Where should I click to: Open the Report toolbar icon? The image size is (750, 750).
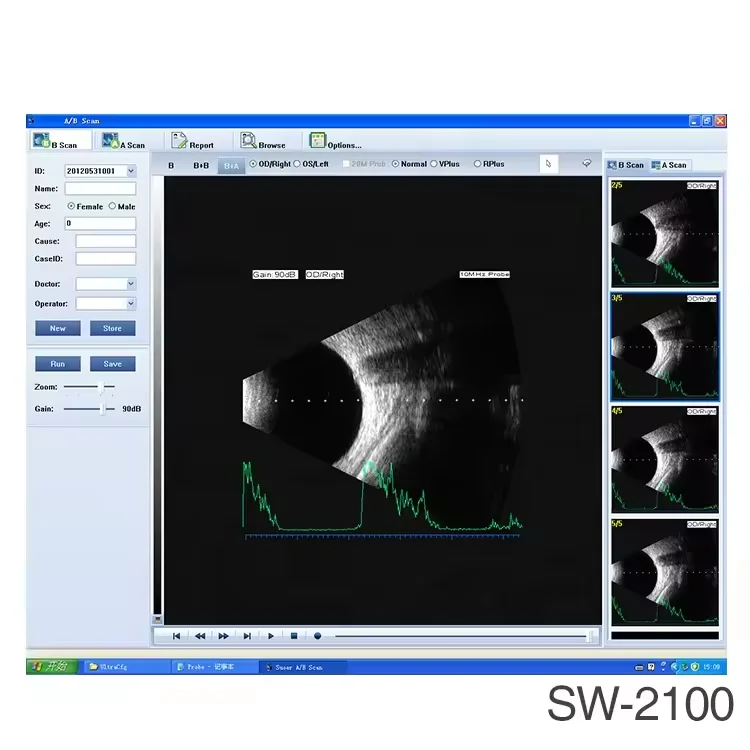click(180, 142)
